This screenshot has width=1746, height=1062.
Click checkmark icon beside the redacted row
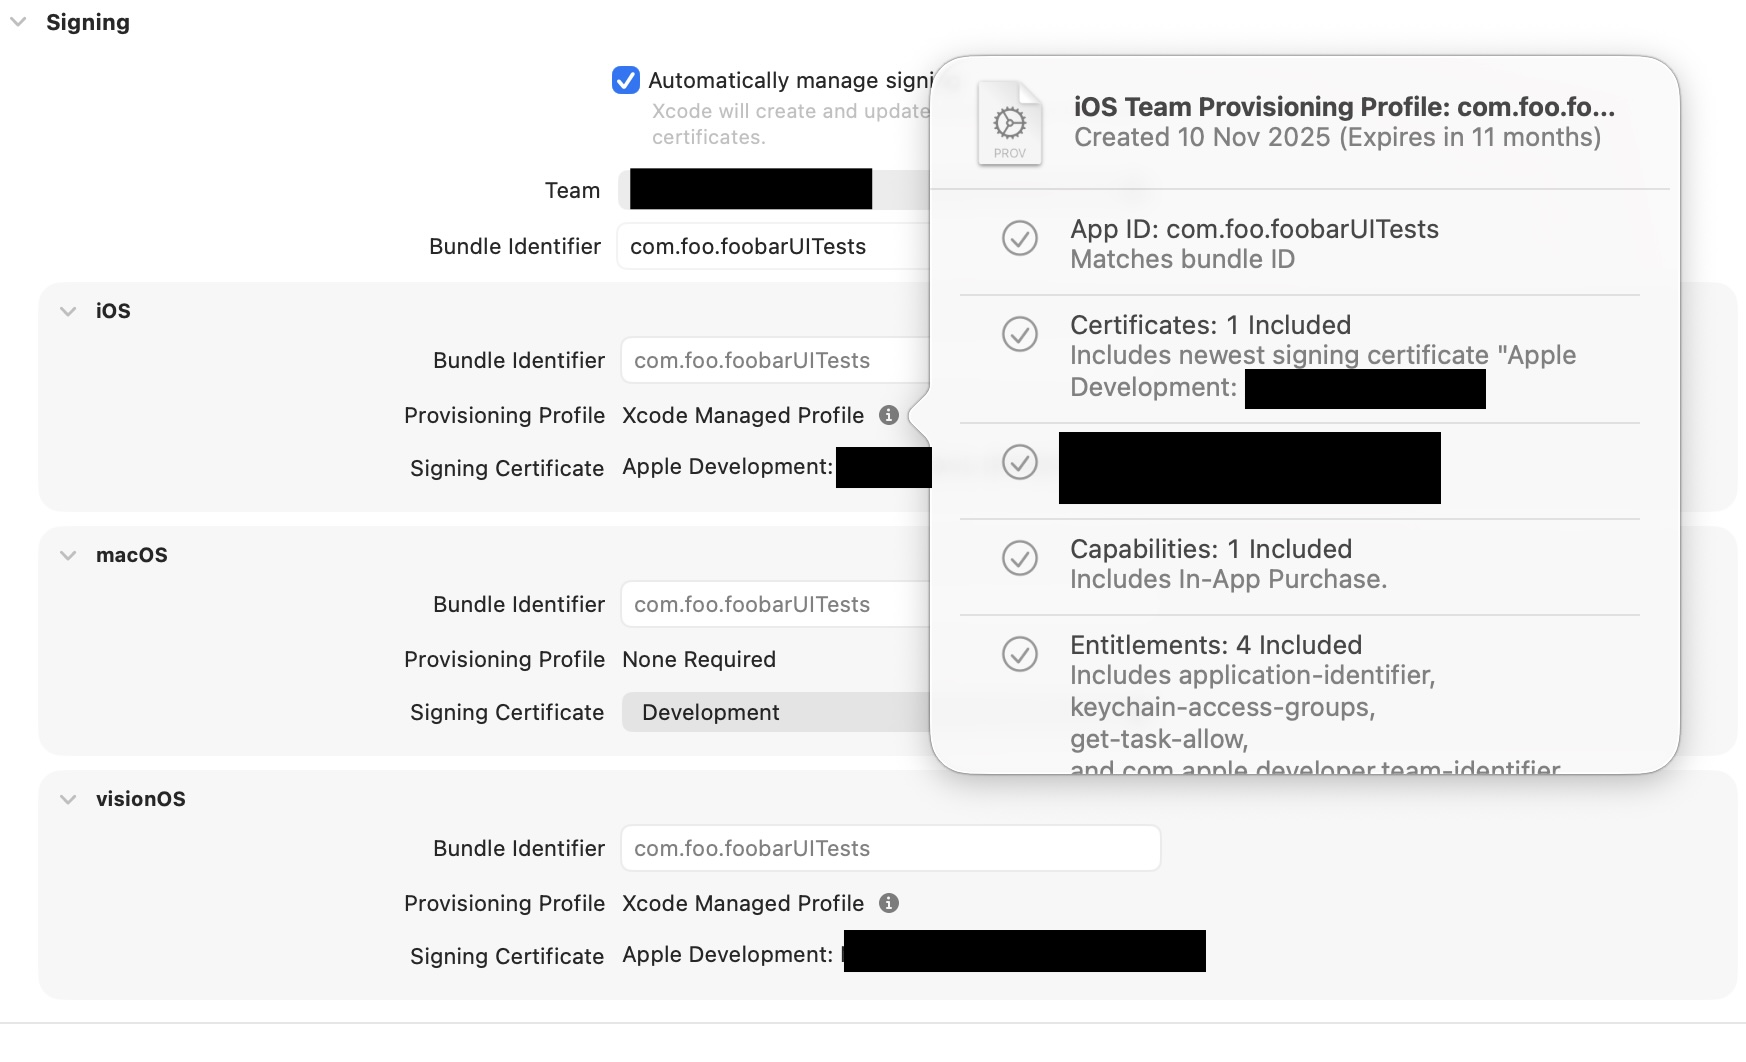pyautogui.click(x=1019, y=462)
